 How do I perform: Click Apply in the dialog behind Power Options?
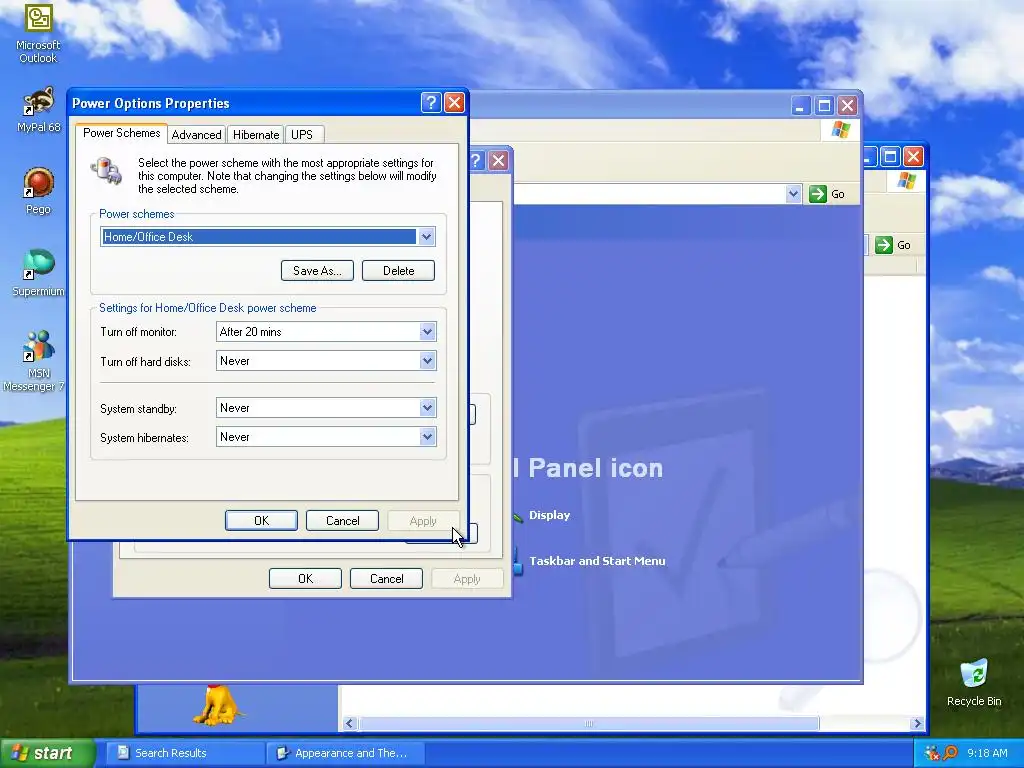[x=467, y=579]
